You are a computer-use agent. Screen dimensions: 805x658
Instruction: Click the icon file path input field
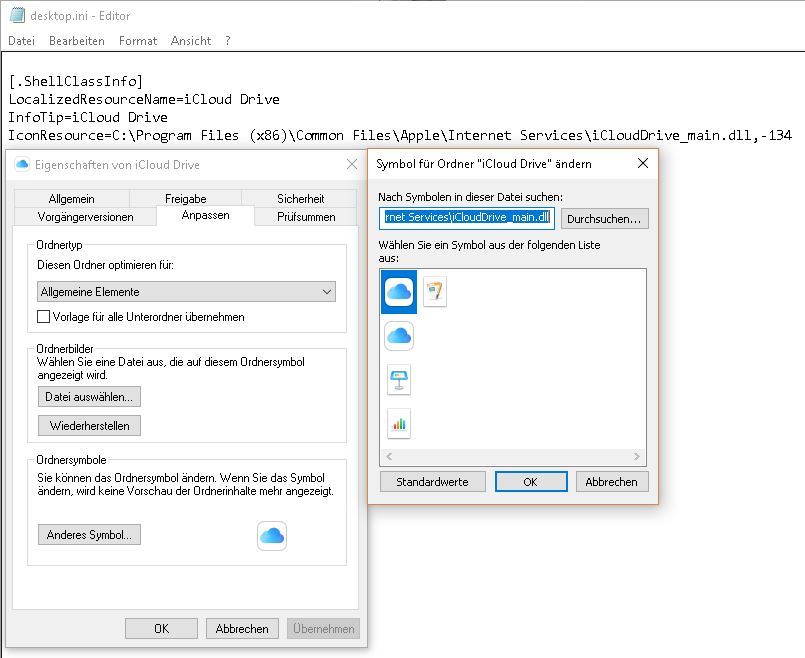coord(467,218)
